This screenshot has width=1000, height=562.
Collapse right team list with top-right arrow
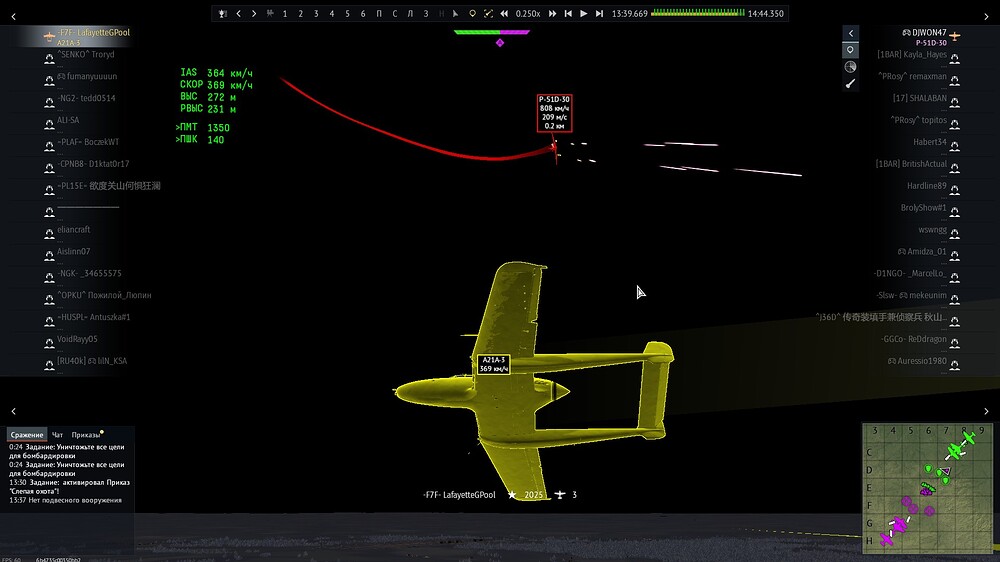coord(986,17)
